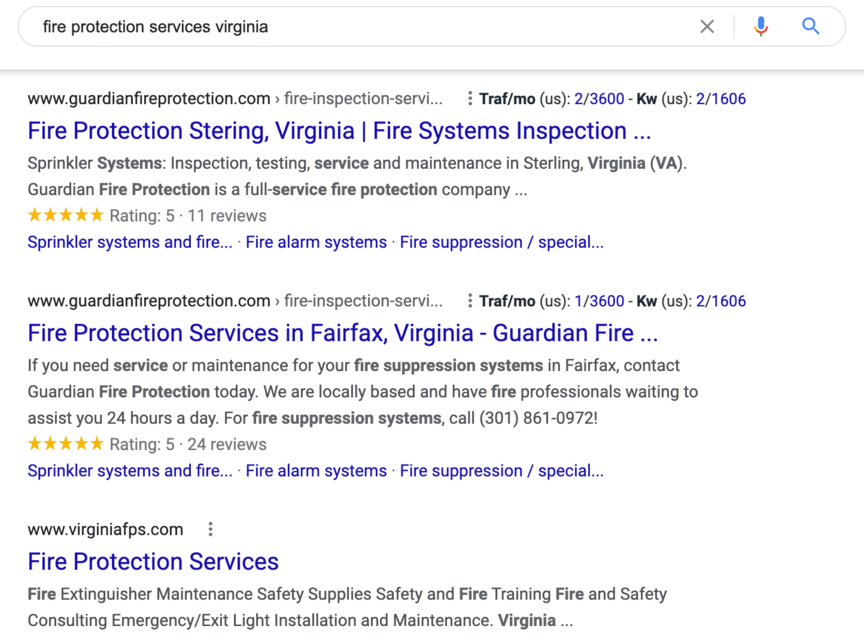Click 'Fire suppression / special...' sitelink under Fairfax result

coord(502,471)
